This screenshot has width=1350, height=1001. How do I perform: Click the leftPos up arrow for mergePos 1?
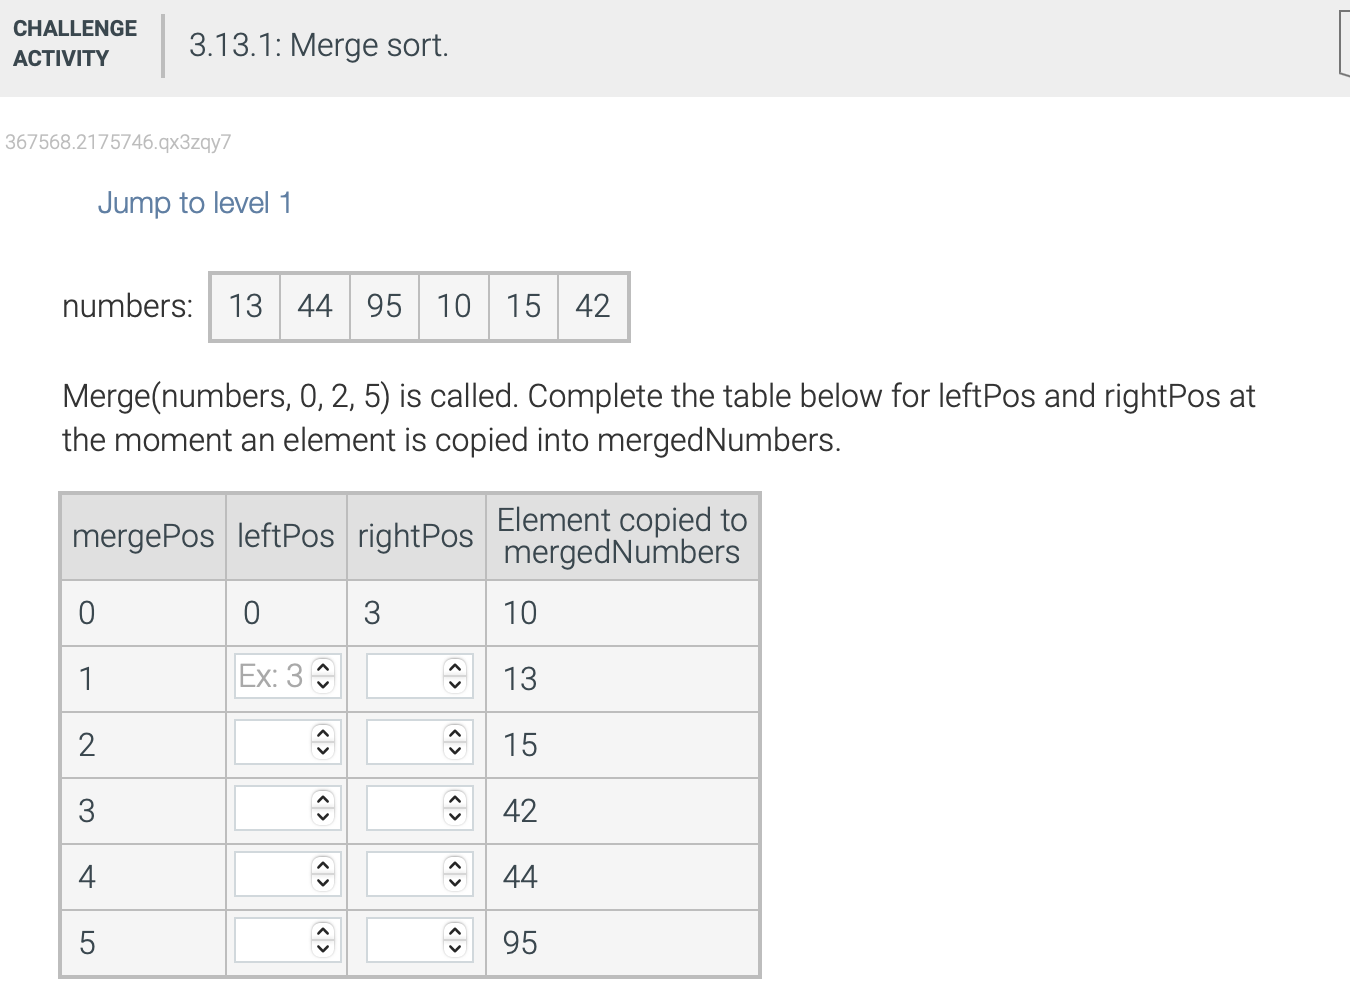[322, 670]
